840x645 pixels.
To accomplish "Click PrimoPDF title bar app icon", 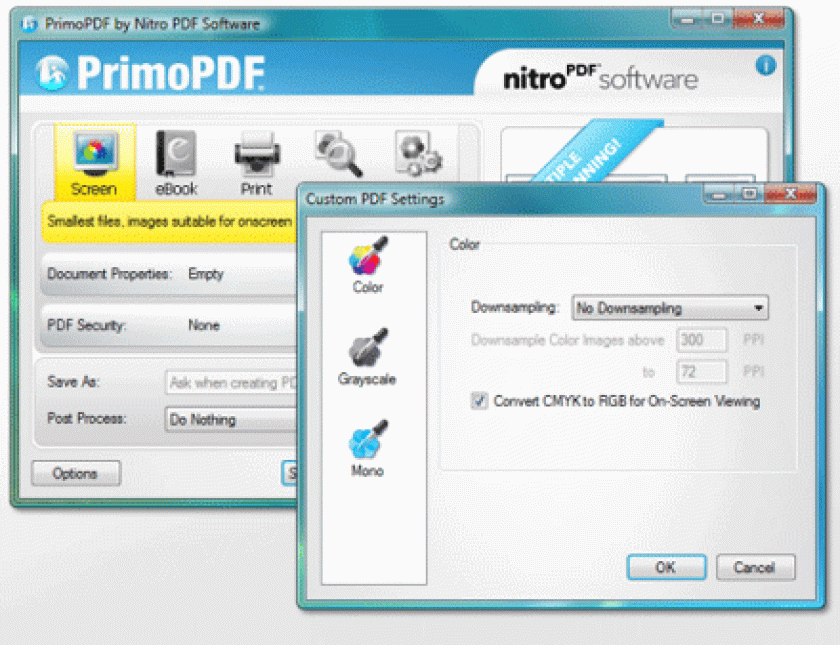I will (30, 24).
